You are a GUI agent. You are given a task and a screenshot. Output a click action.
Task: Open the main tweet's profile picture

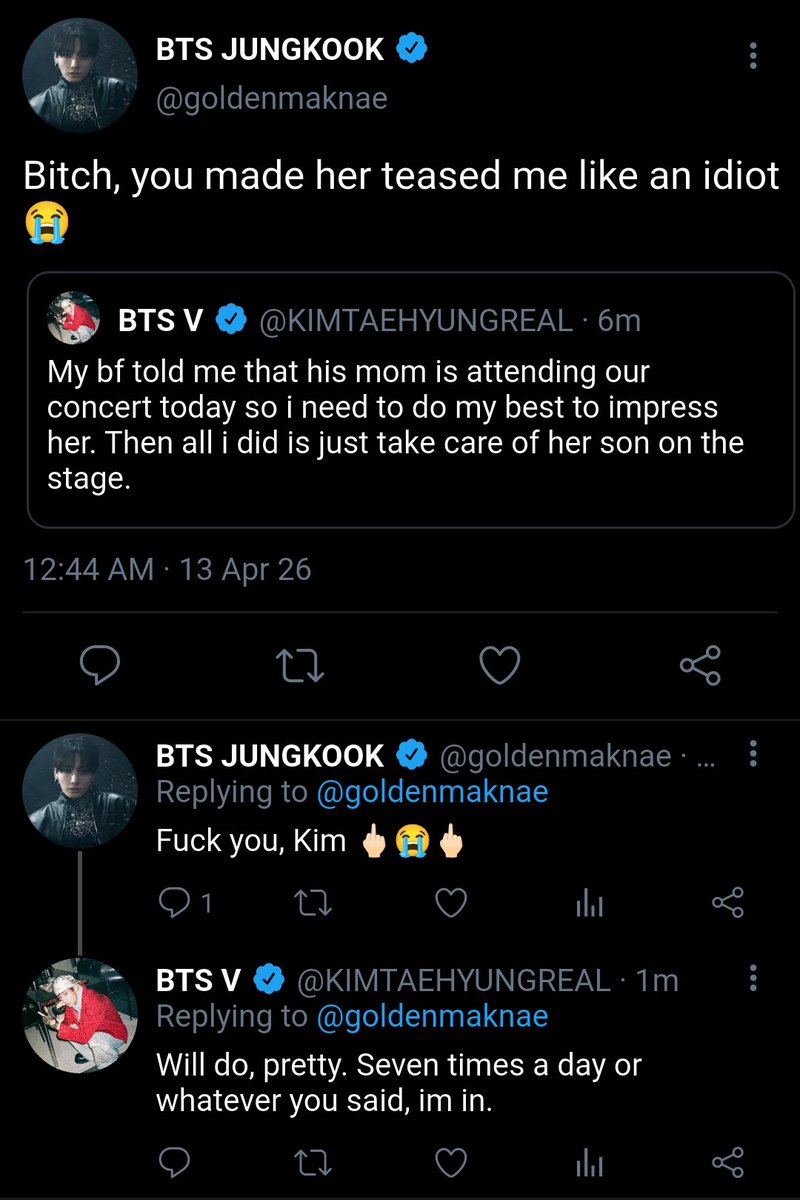79,76
